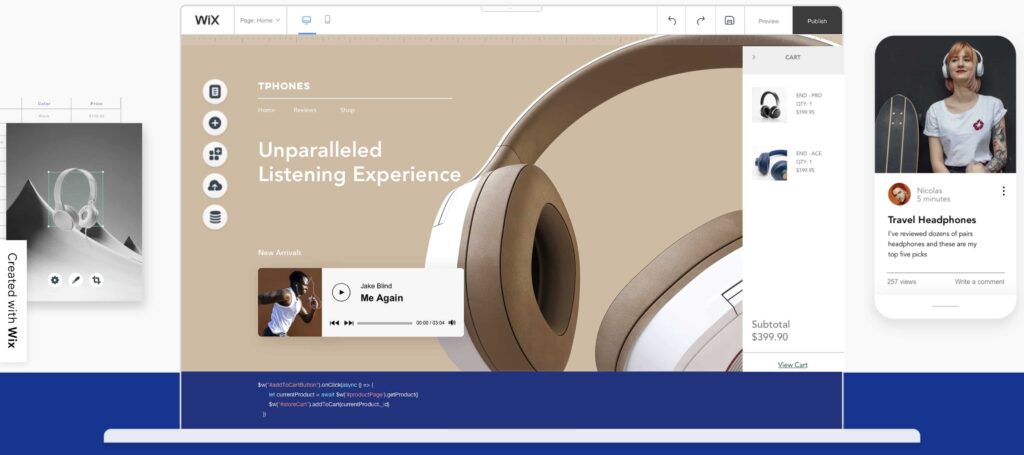Select the Unparalleled Listening Experience heading

pyautogui.click(x=359, y=162)
